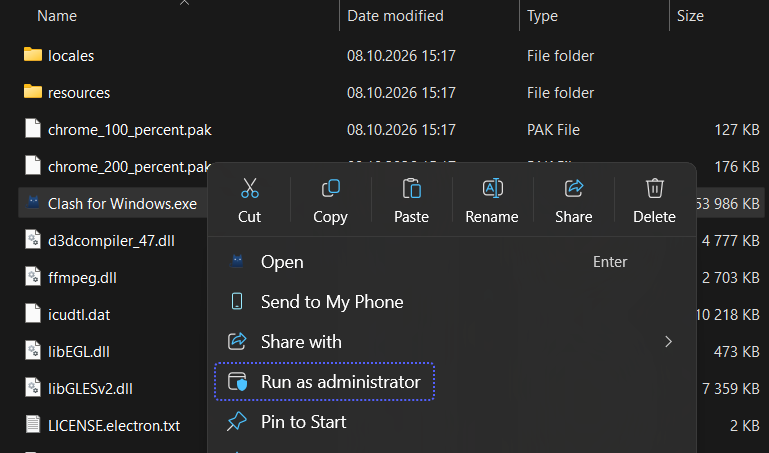Click the d3dcompiler_47.dll gear file icon
This screenshot has height=453, width=769.
(x=33, y=240)
